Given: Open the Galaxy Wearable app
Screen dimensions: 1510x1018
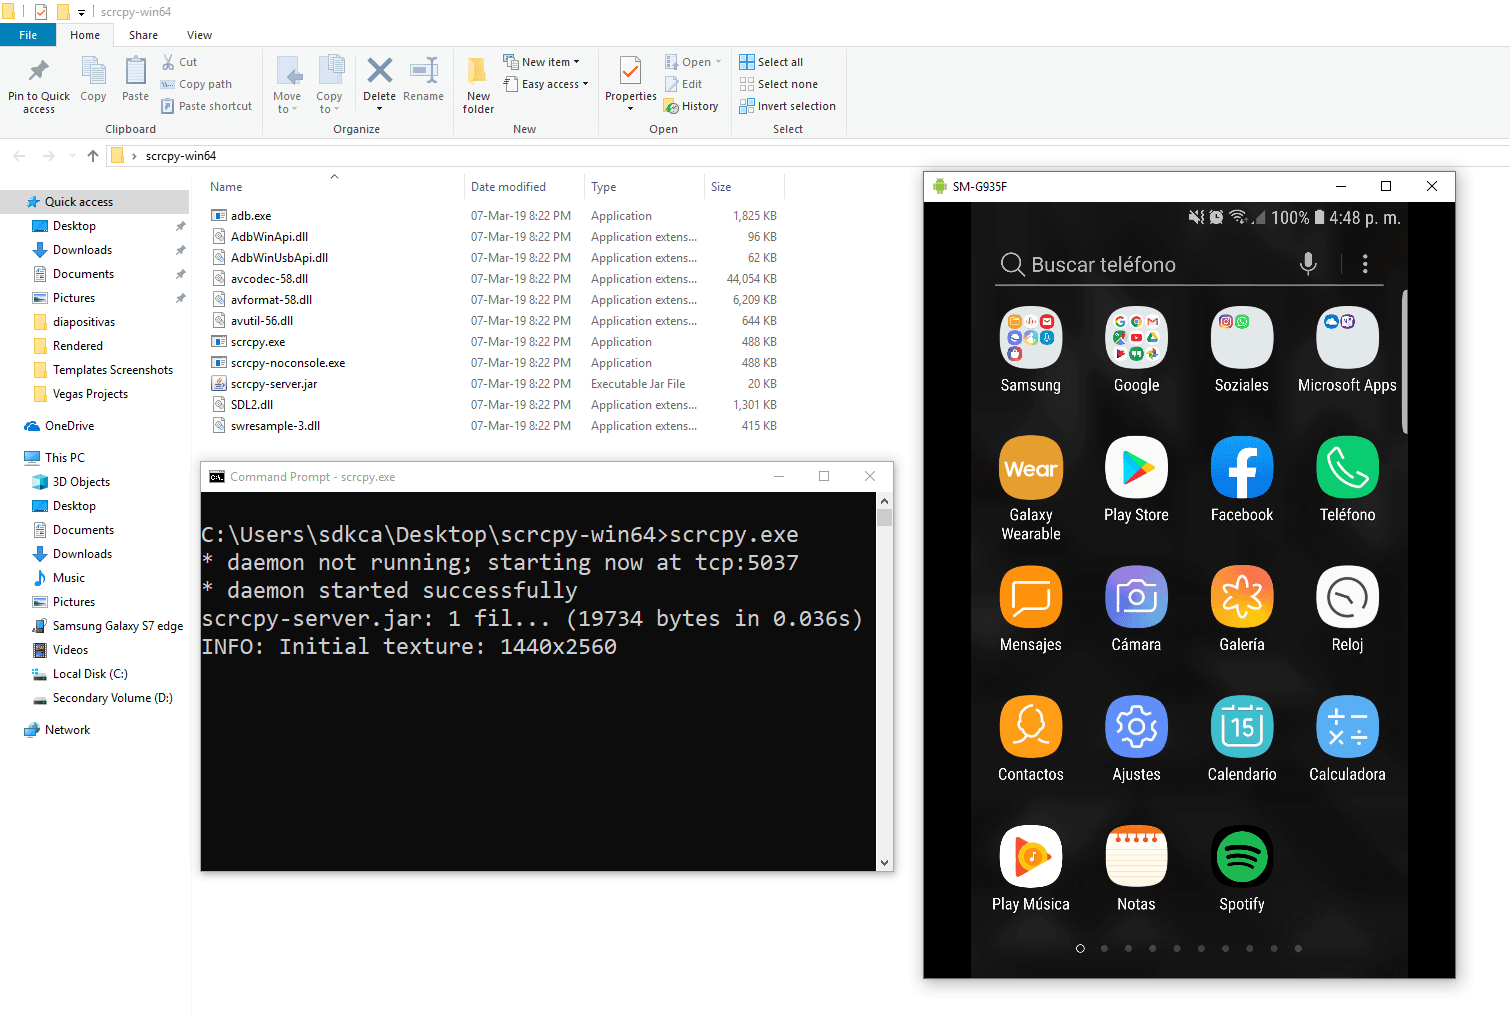Looking at the screenshot, I should (1031, 467).
